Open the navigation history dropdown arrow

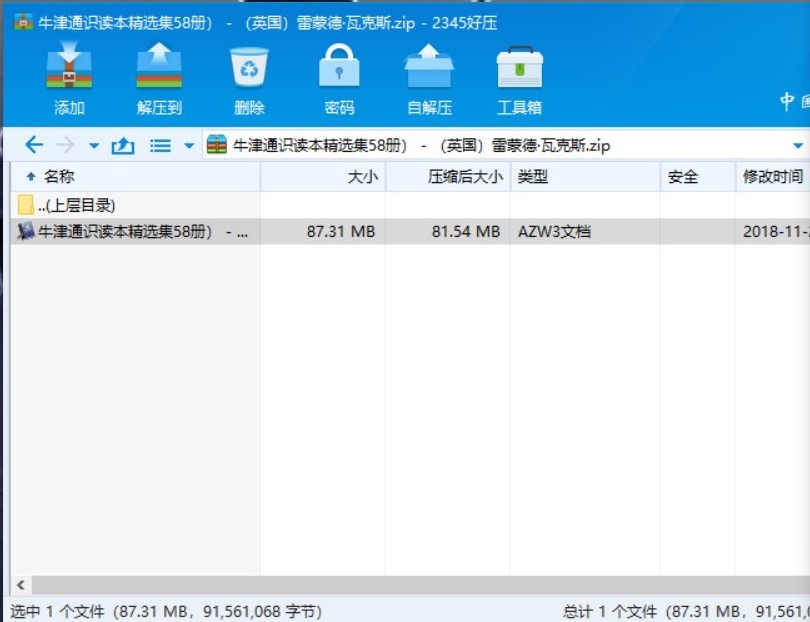[x=94, y=146]
